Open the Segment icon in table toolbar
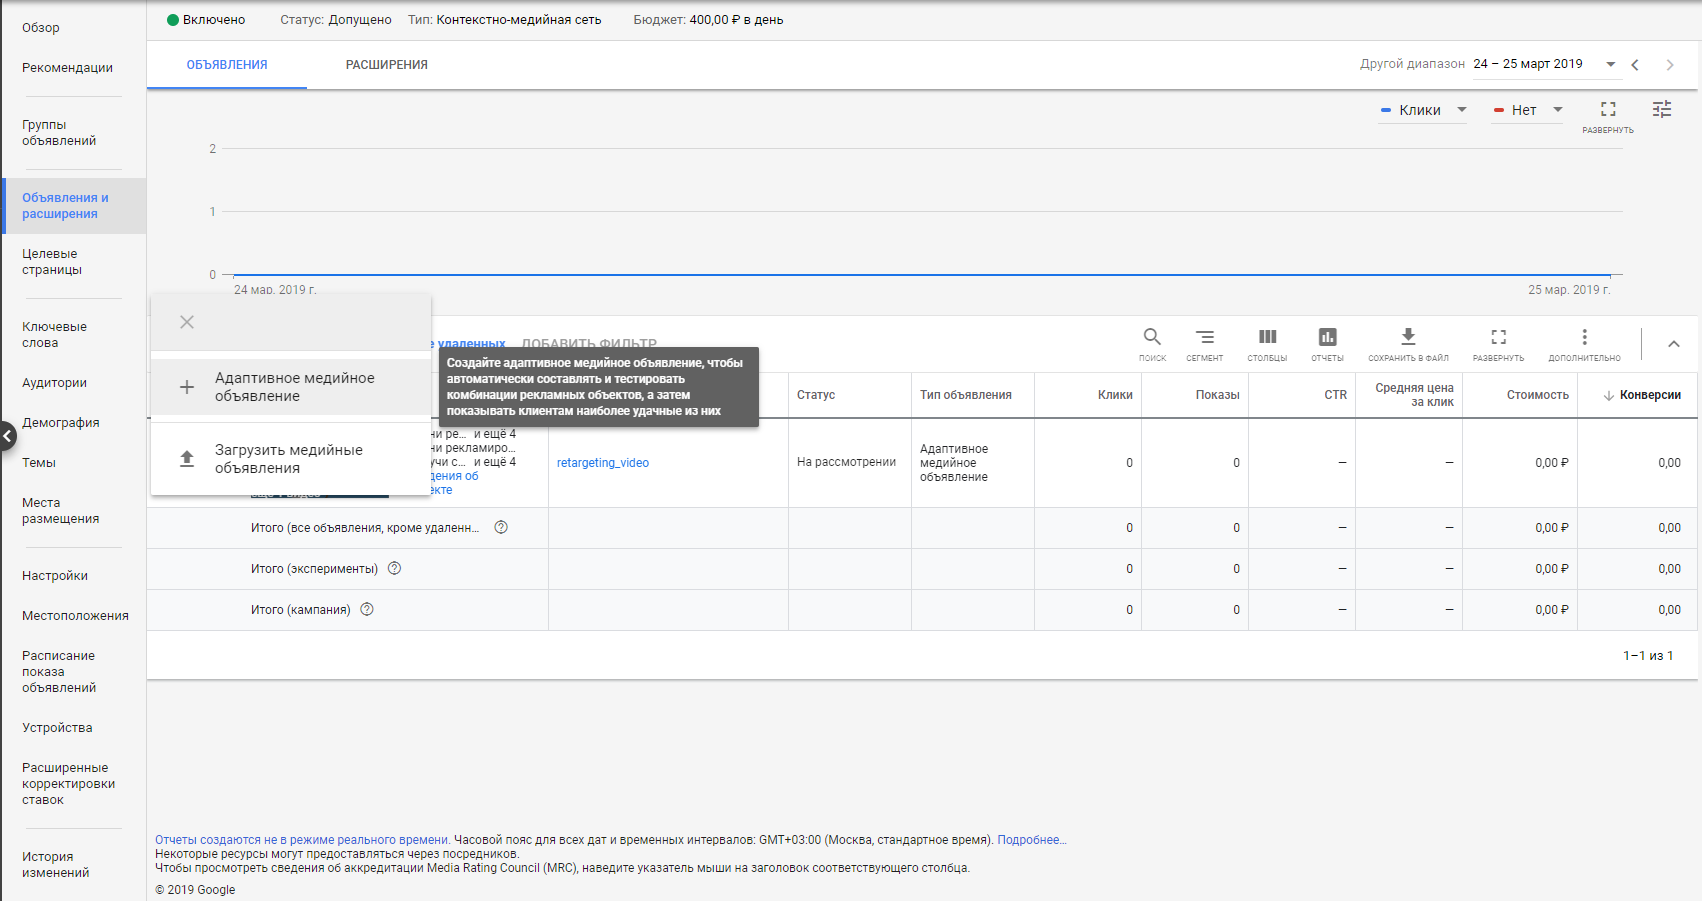This screenshot has height=901, width=1702. 1205,338
